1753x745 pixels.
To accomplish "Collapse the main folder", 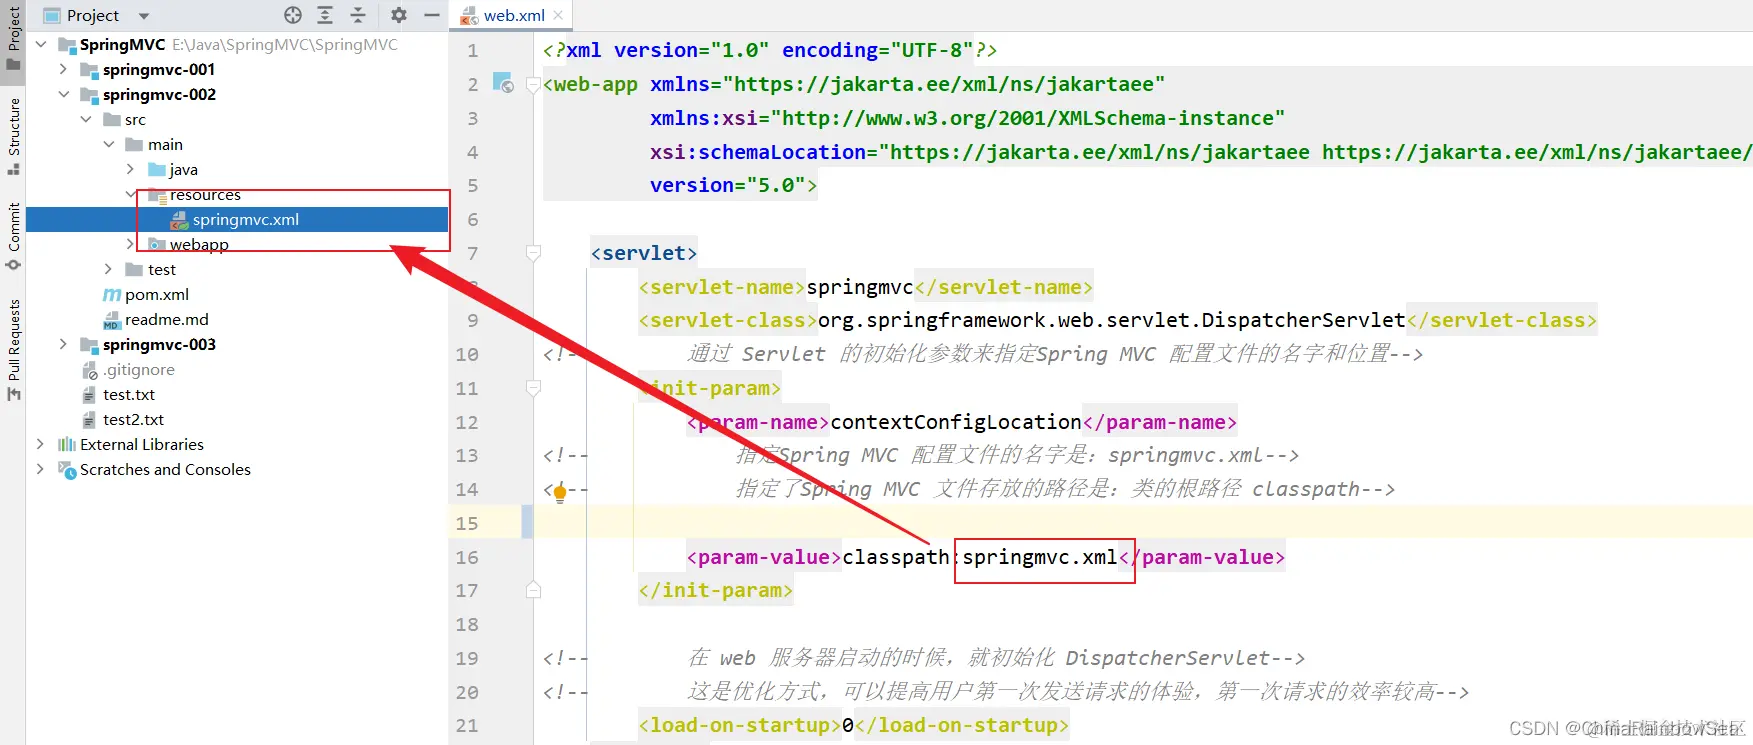I will pos(110,144).
